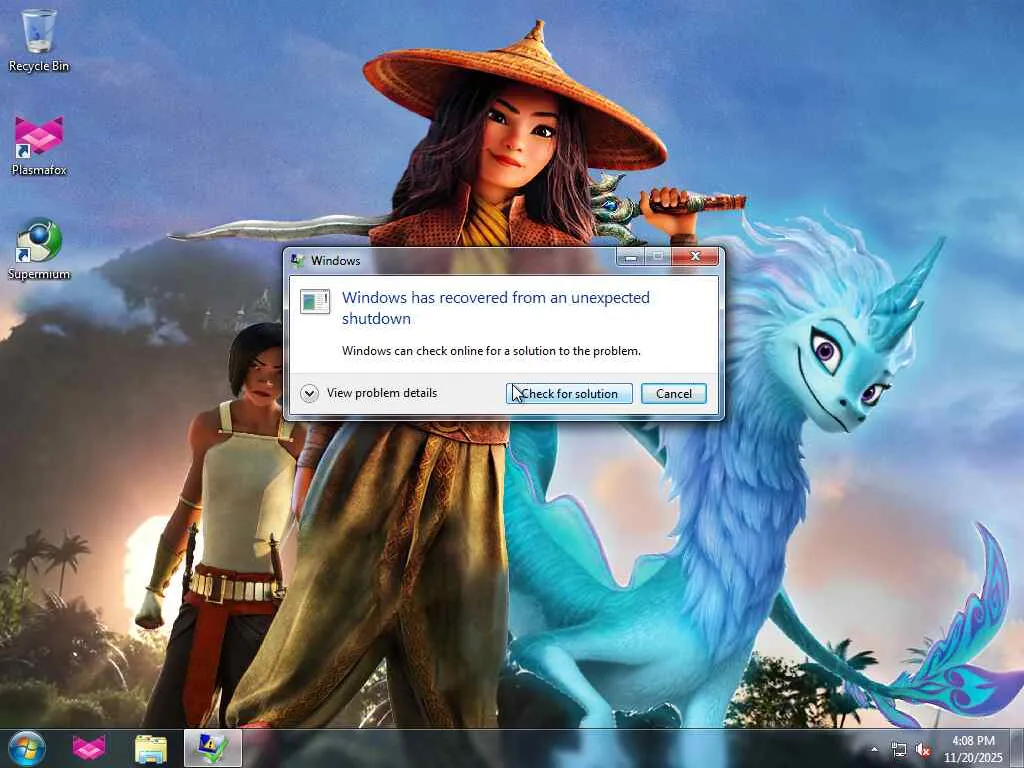Click the Windows dialog title bar icon
This screenshot has height=768, width=1024.
click(298, 261)
